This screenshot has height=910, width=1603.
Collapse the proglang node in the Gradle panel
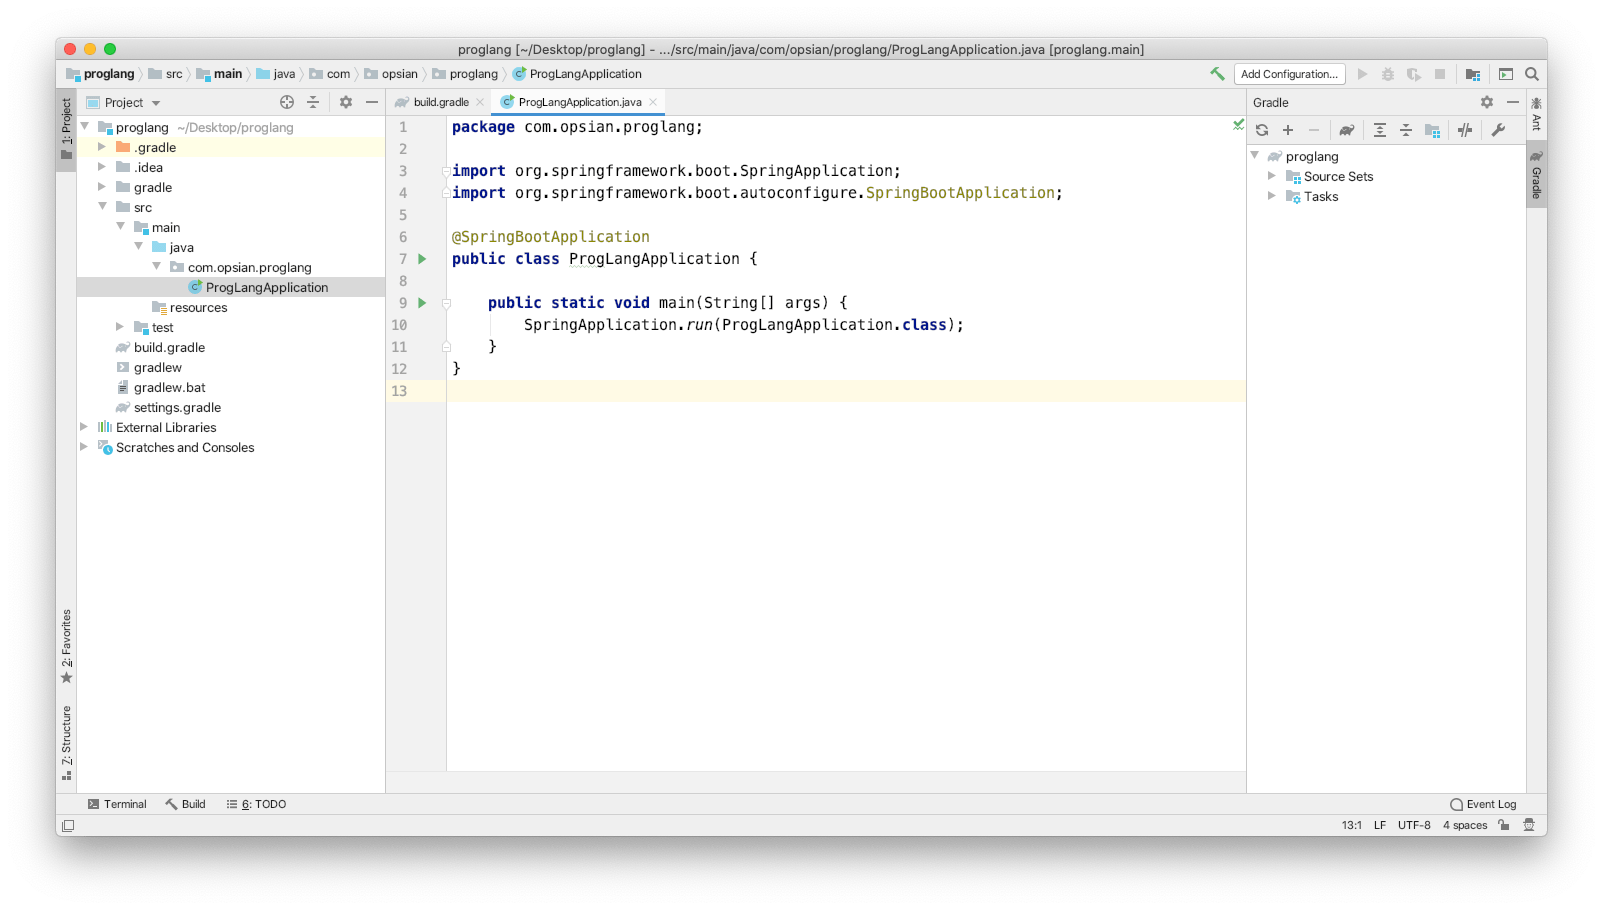[1256, 156]
